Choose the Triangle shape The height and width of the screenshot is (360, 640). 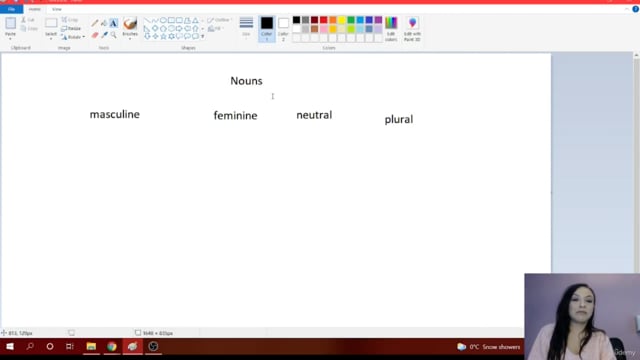pos(196,20)
